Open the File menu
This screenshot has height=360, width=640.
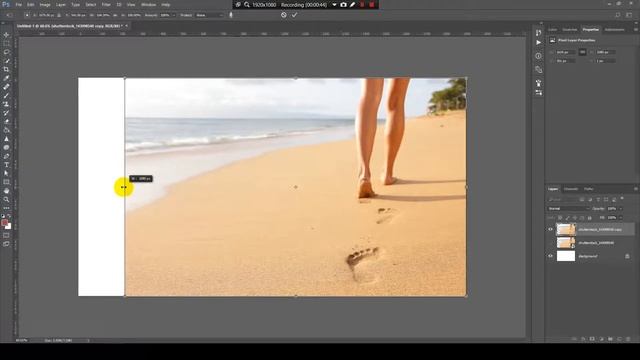pyautogui.click(x=18, y=4)
